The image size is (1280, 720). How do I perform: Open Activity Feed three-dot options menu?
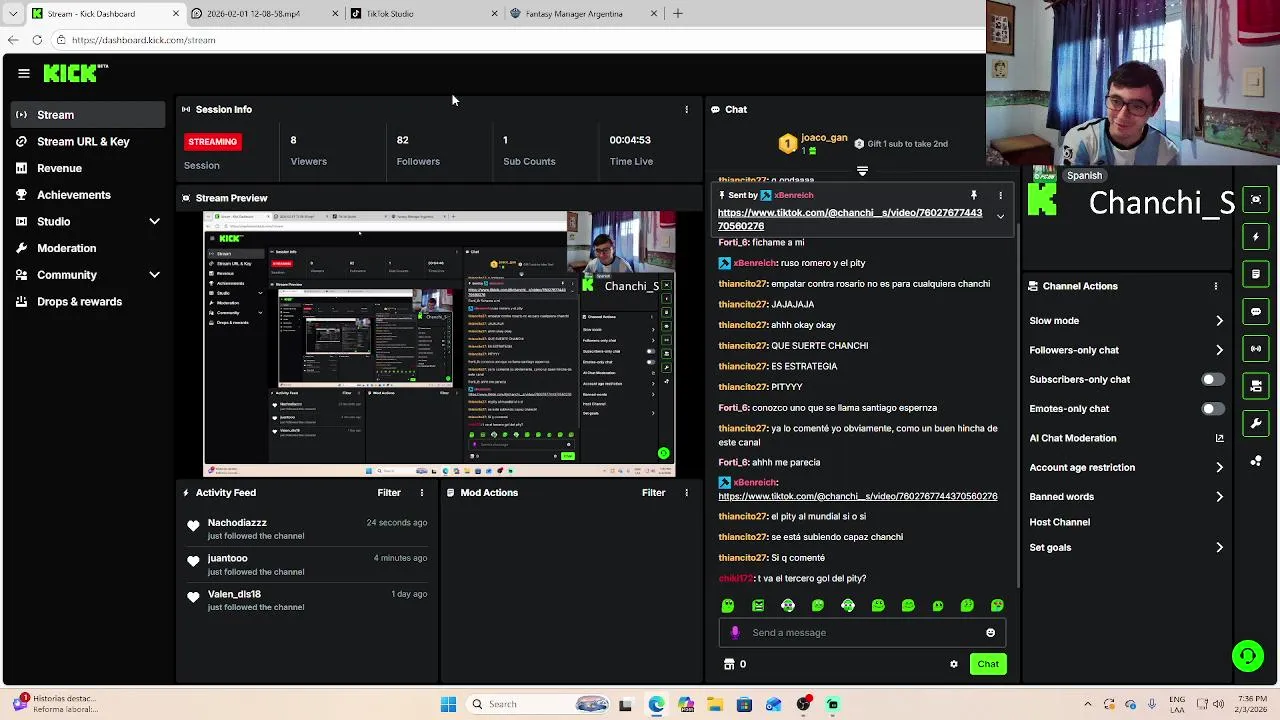422,492
